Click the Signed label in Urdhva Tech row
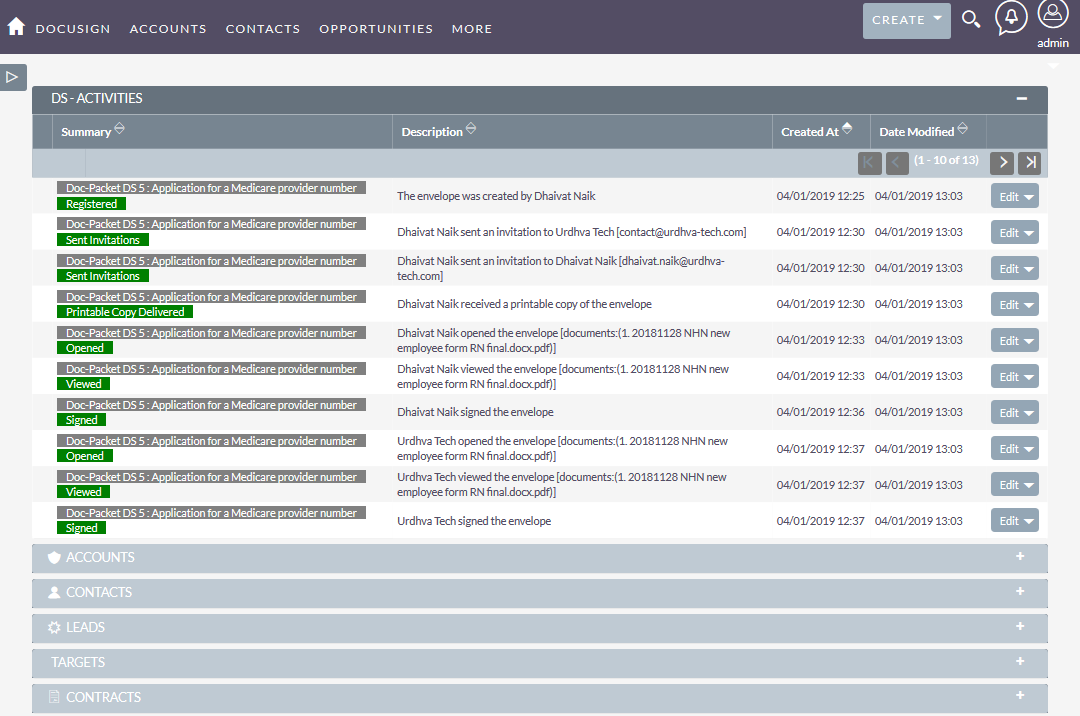 (x=81, y=528)
